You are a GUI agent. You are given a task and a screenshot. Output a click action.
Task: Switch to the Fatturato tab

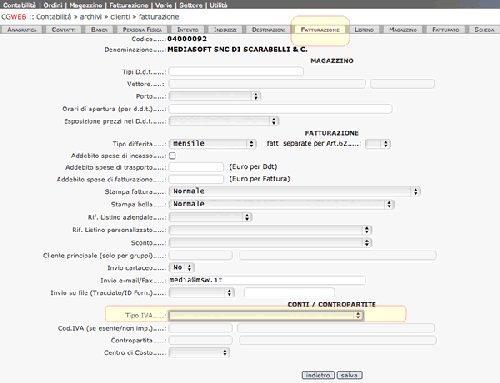(x=446, y=30)
